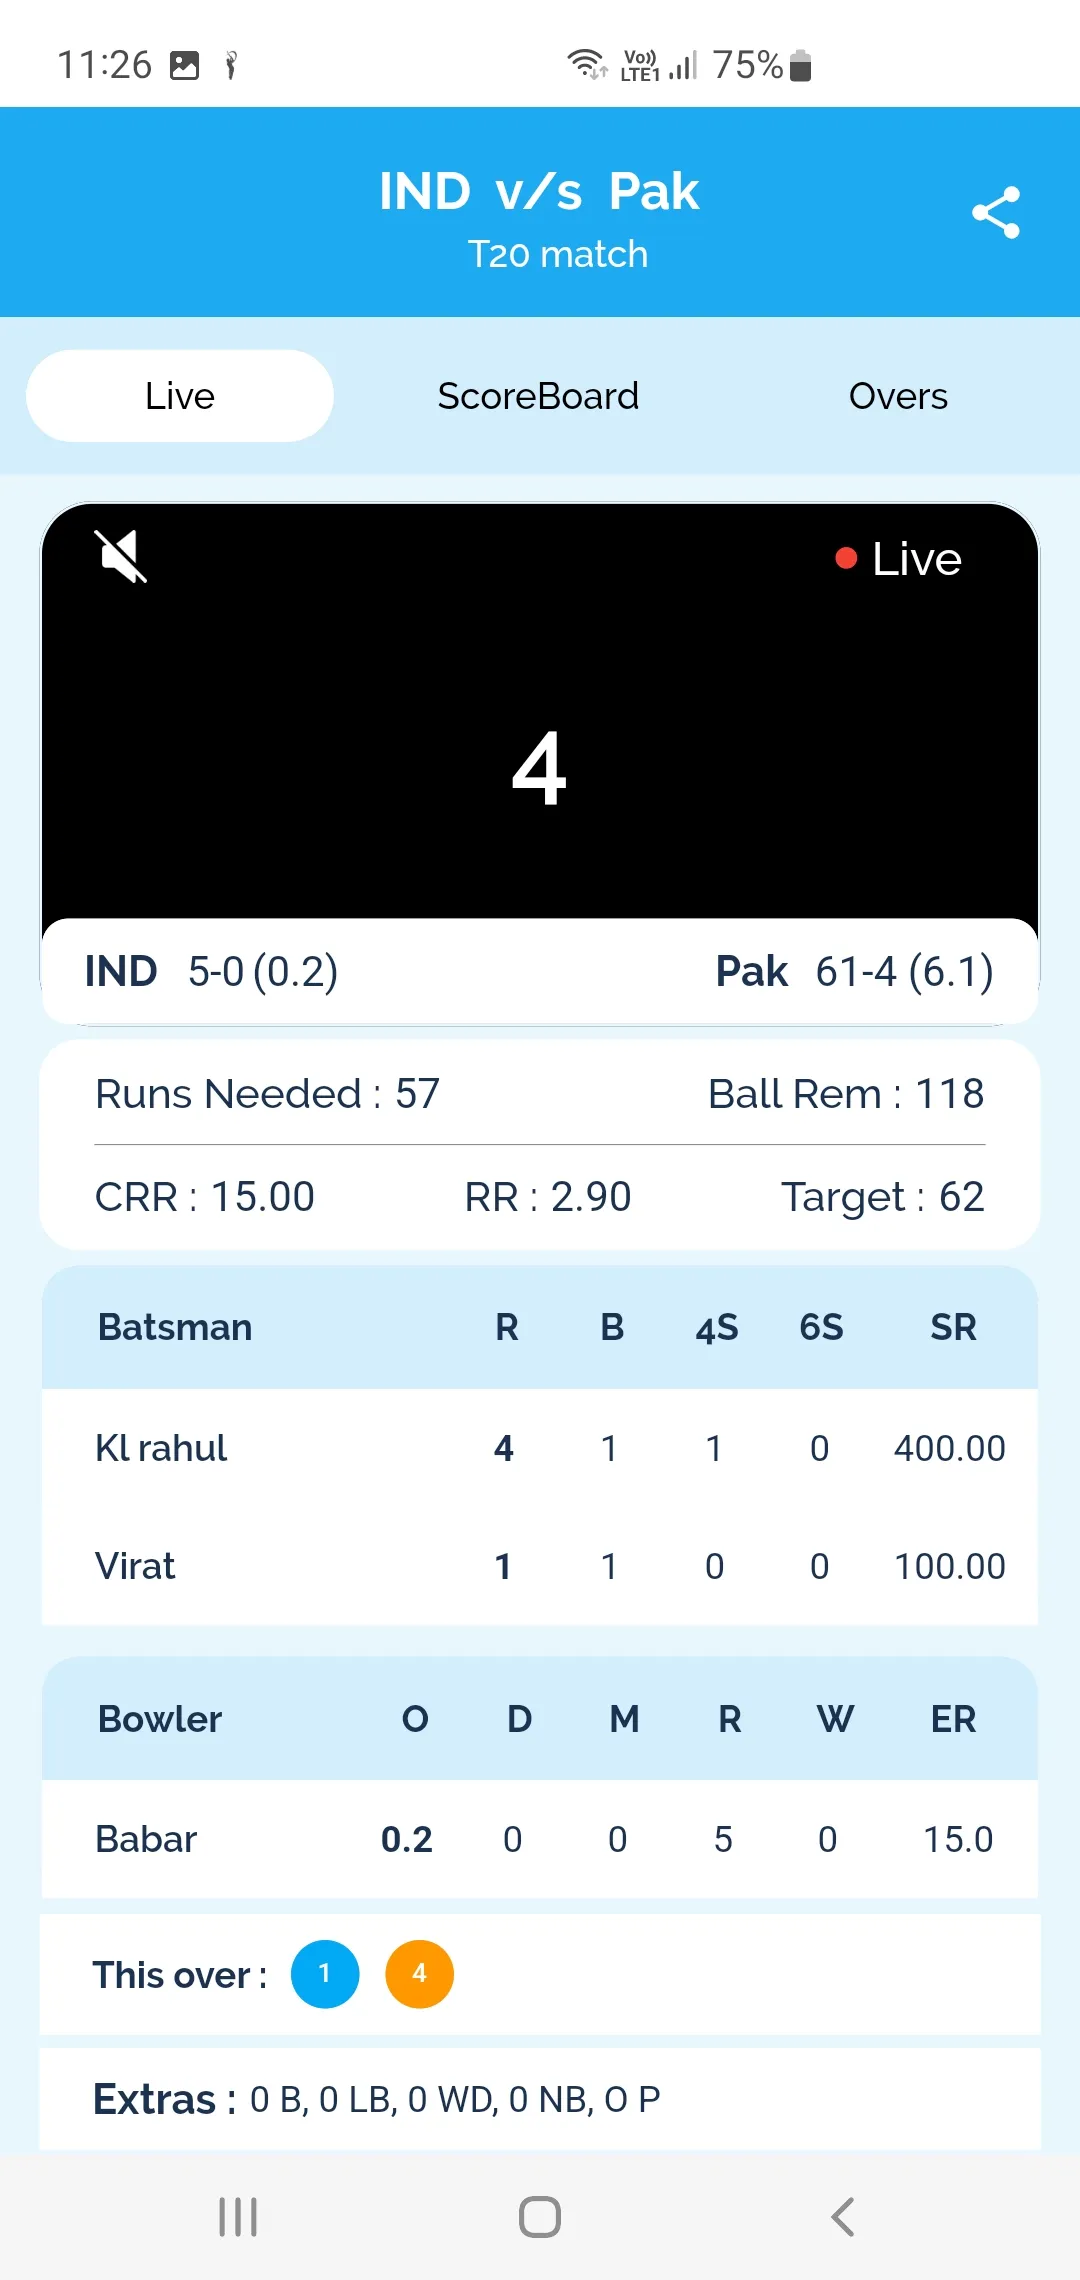Tap the IND v/s Pak title
Screen dimensions: 1080x2280
[539, 191]
